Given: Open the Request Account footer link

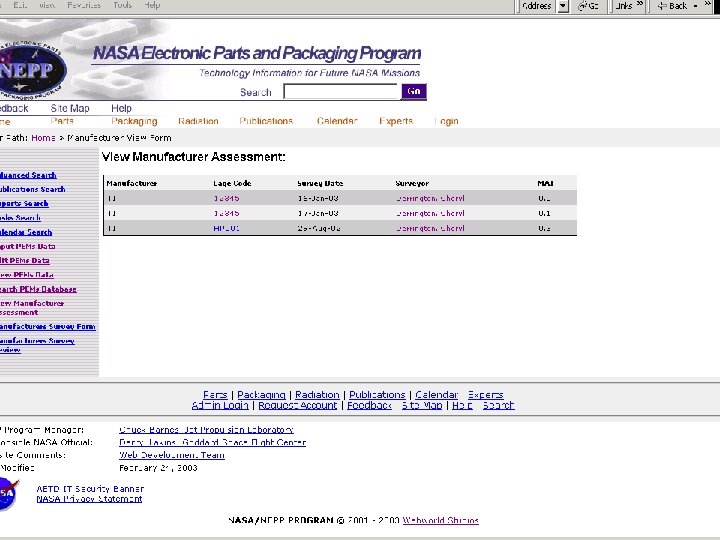Looking at the screenshot, I should [x=298, y=405].
